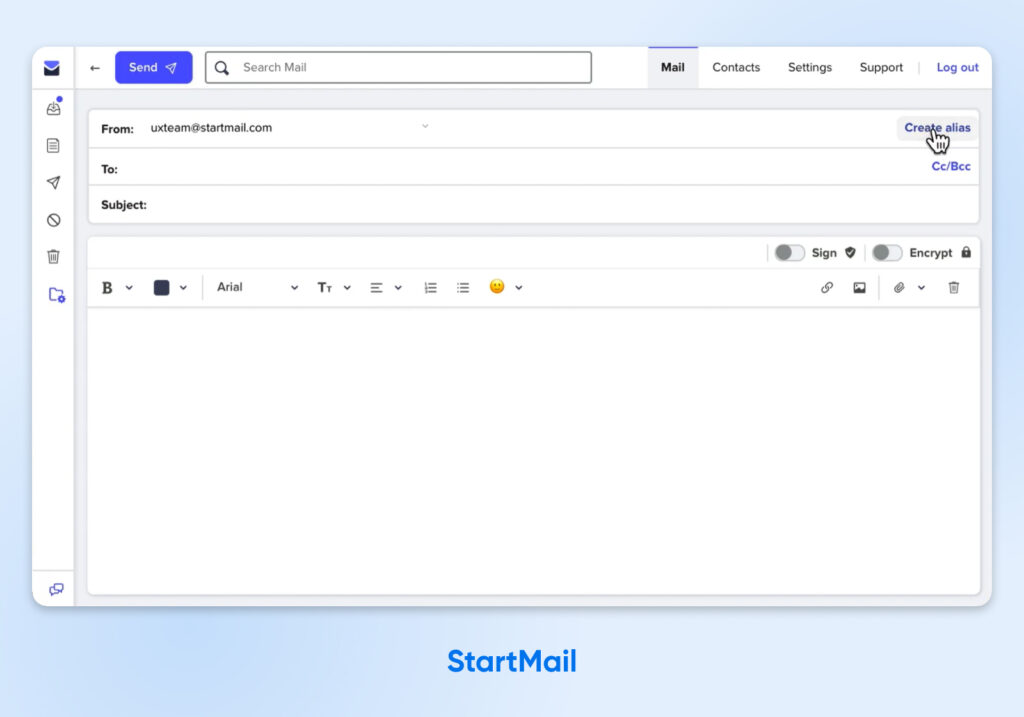Image resolution: width=1024 pixels, height=717 pixels.
Task: Select the Drafts icon in the sidebar
Action: tap(55, 145)
